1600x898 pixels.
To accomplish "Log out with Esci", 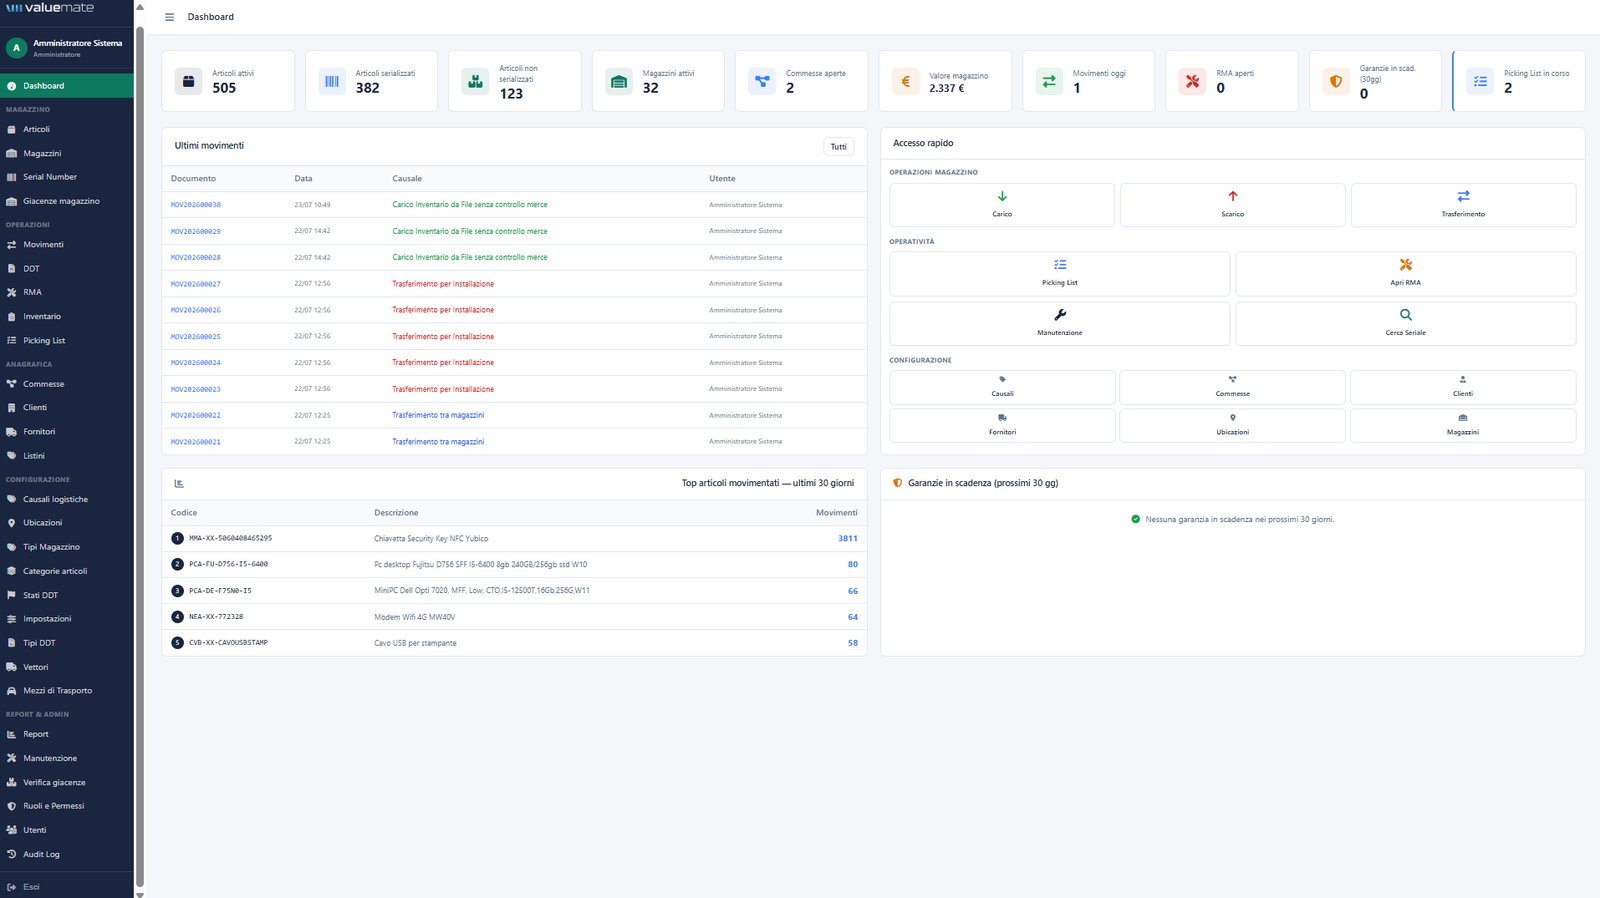I will 66,887.
